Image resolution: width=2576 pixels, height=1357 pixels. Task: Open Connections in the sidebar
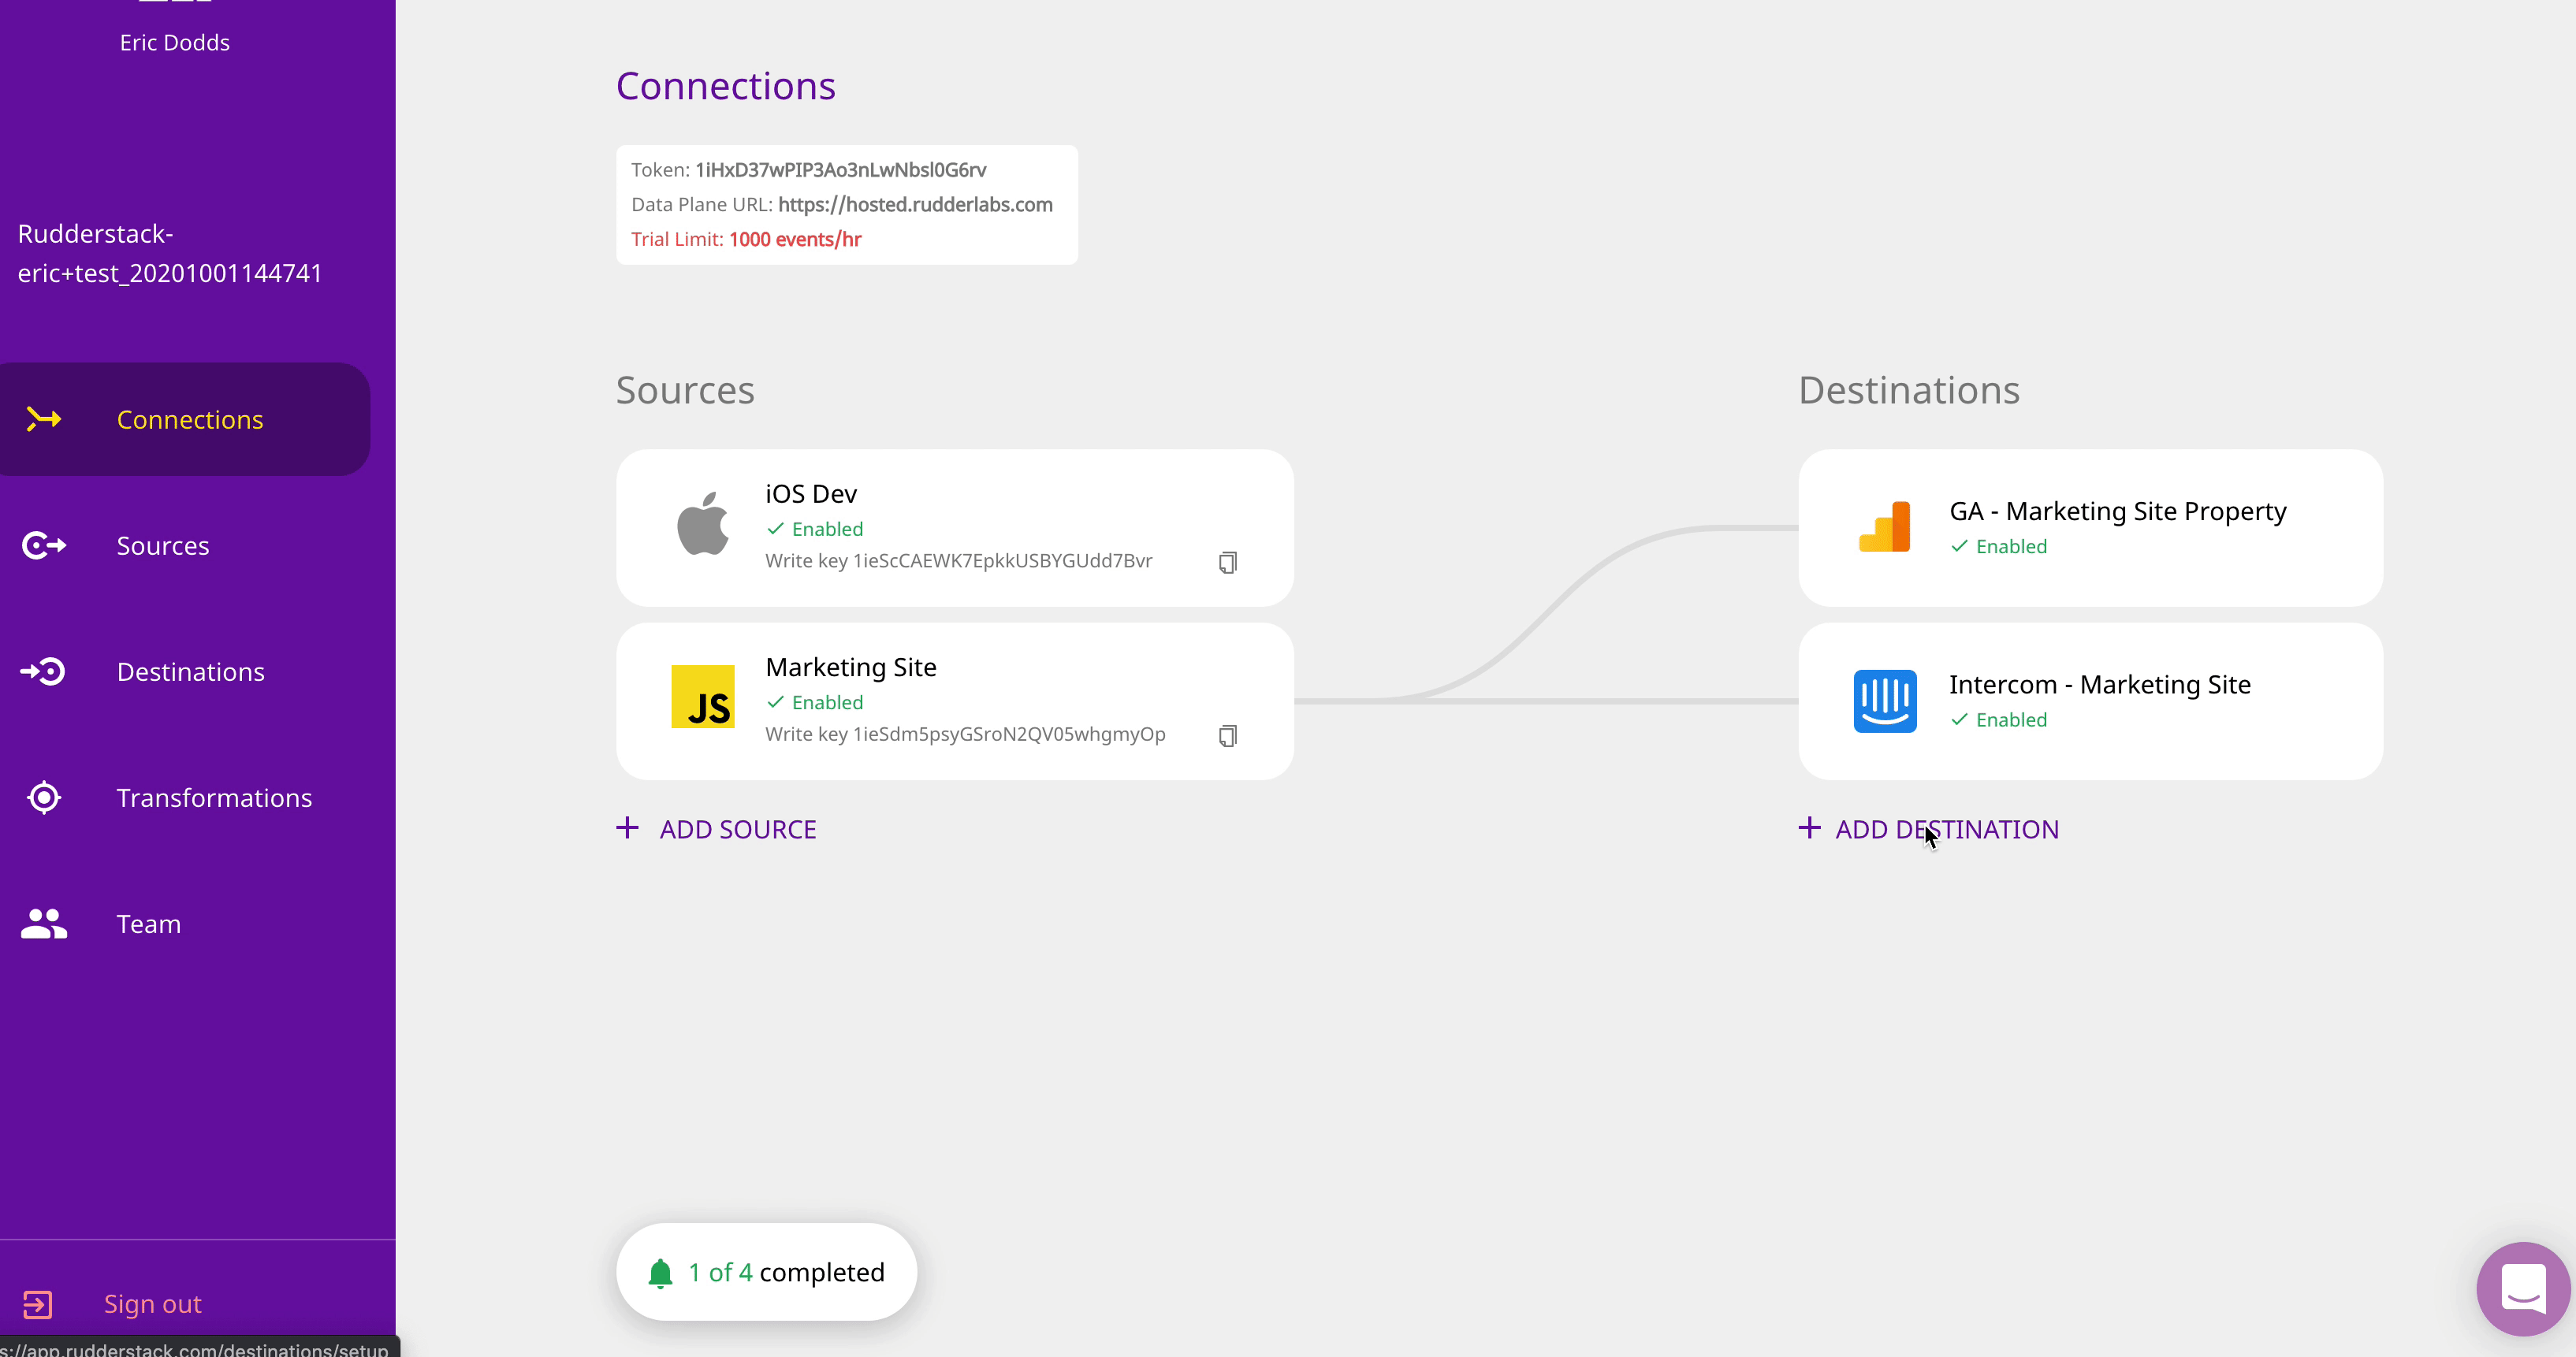189,420
